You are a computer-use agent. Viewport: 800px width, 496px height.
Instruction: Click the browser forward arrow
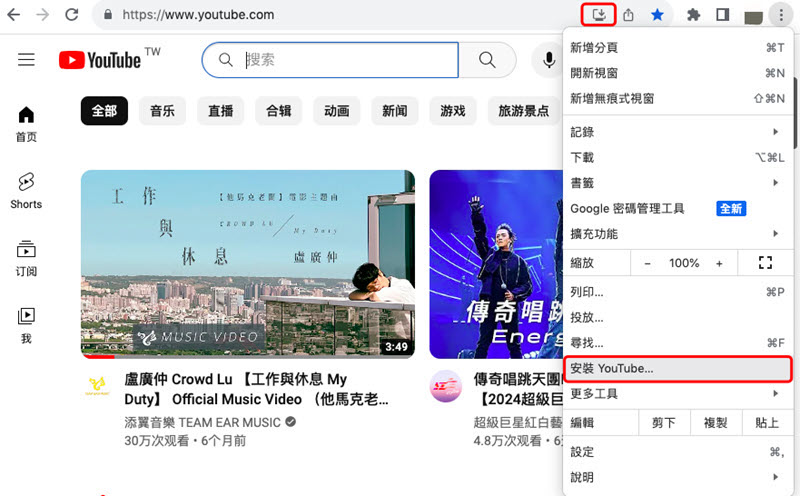point(43,14)
